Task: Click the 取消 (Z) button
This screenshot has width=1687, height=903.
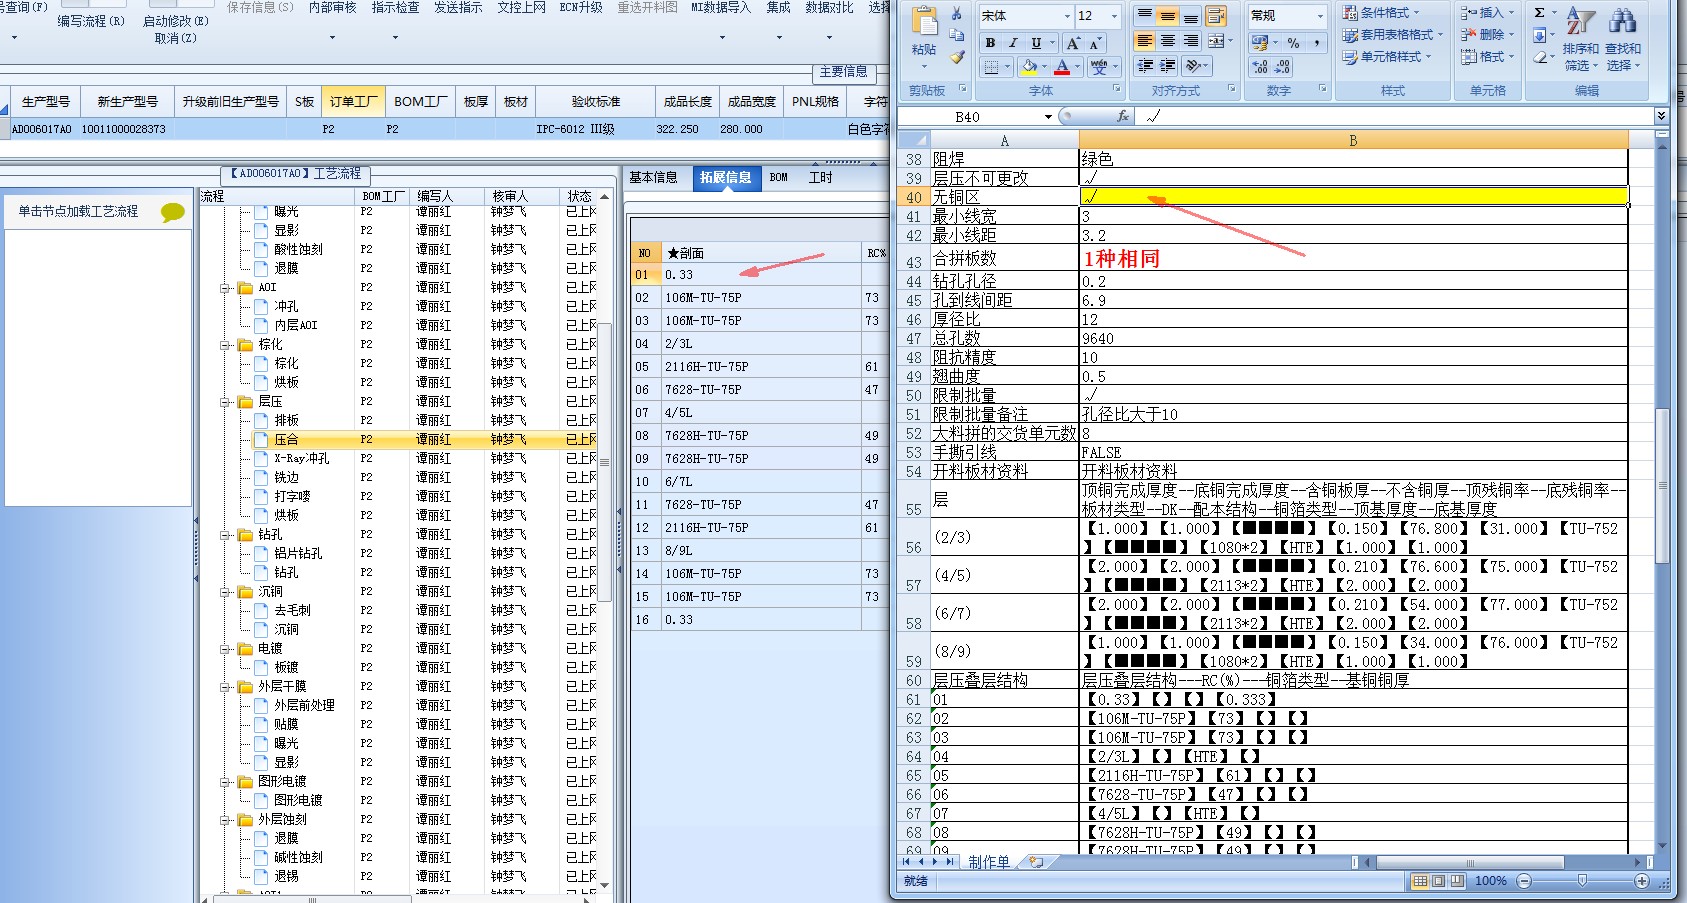Action: point(176,38)
